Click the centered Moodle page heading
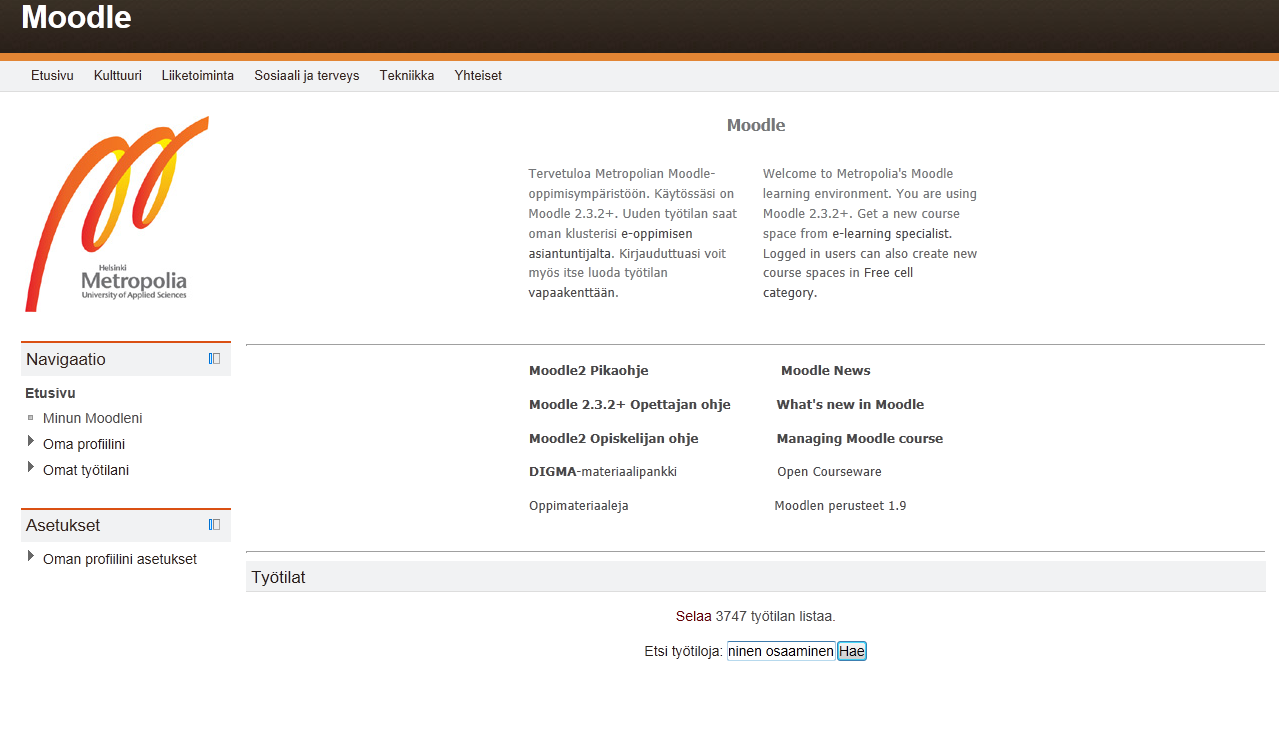This screenshot has width=1279, height=732. click(756, 126)
